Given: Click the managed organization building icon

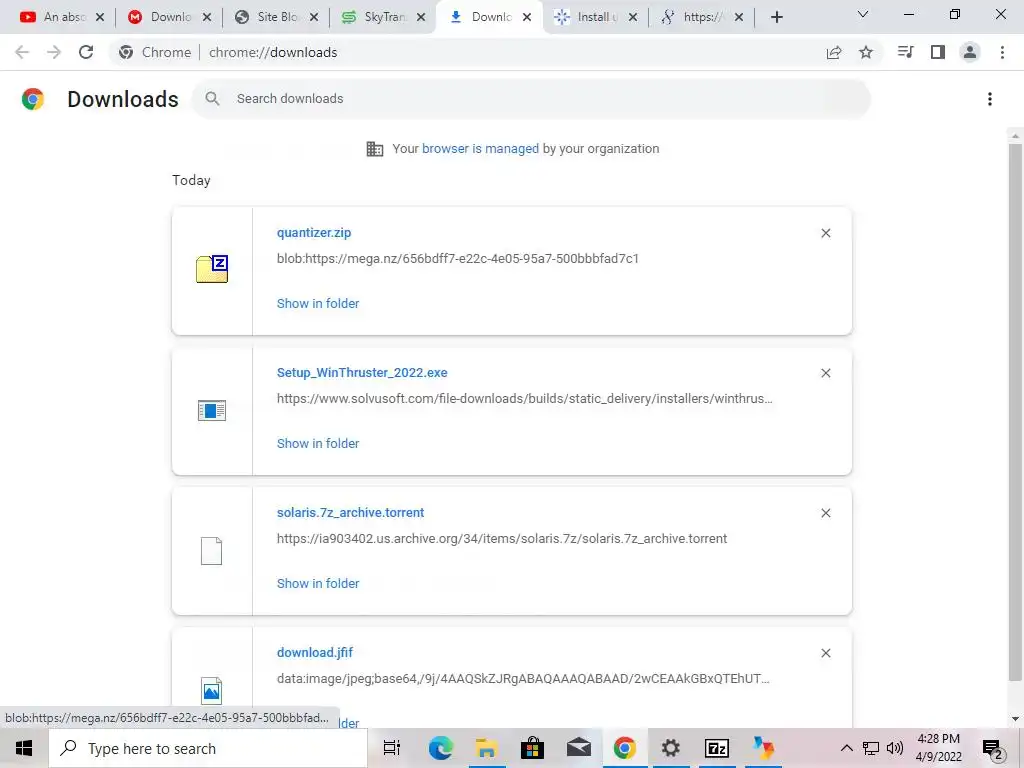Looking at the screenshot, I should tap(375, 149).
